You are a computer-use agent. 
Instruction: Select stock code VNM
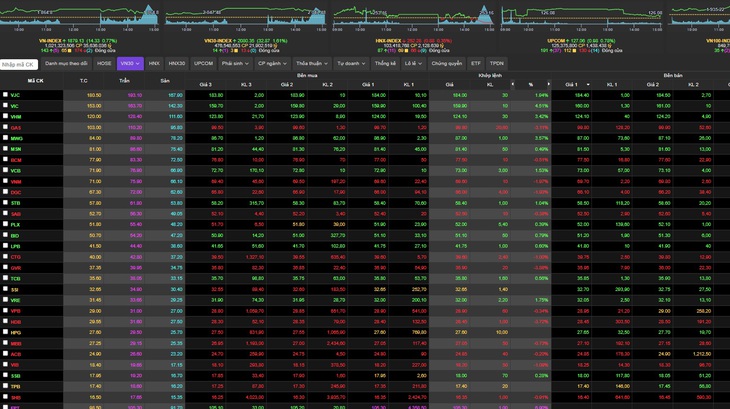[16, 181]
